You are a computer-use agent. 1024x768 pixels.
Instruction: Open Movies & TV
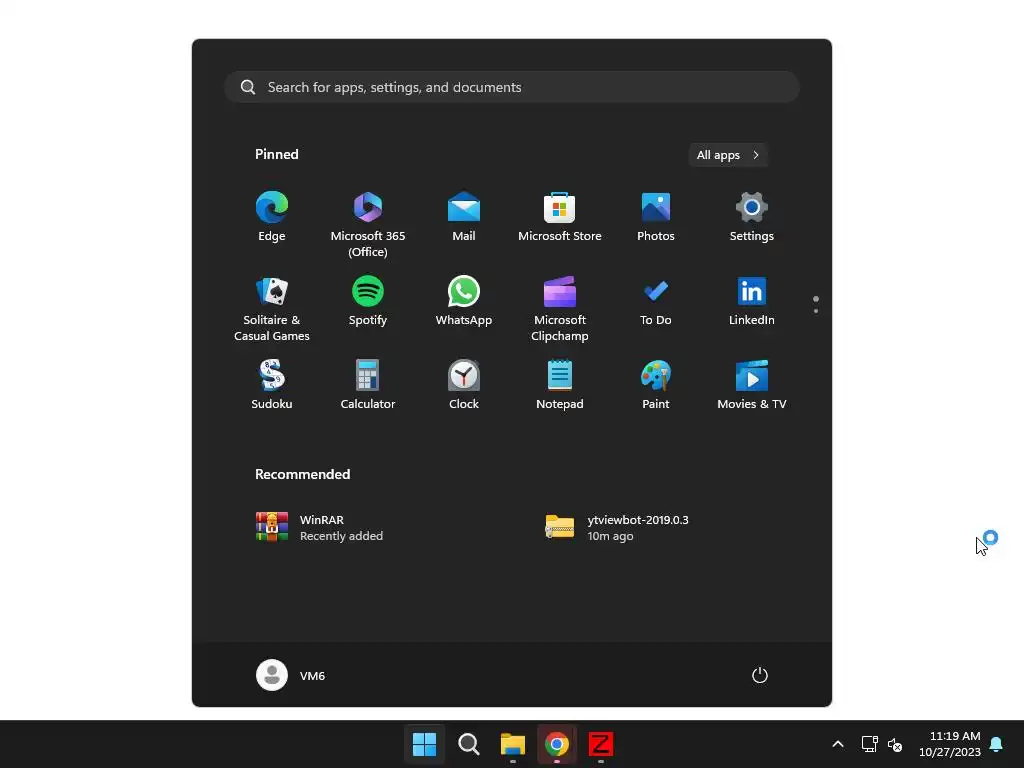coord(752,385)
